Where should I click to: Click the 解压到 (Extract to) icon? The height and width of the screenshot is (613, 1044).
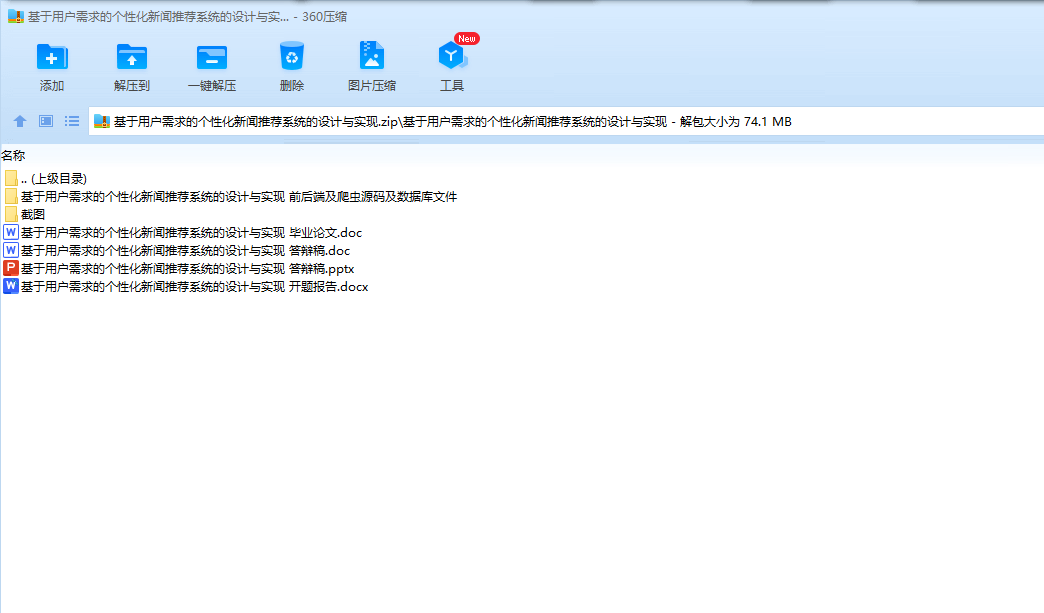(x=132, y=57)
